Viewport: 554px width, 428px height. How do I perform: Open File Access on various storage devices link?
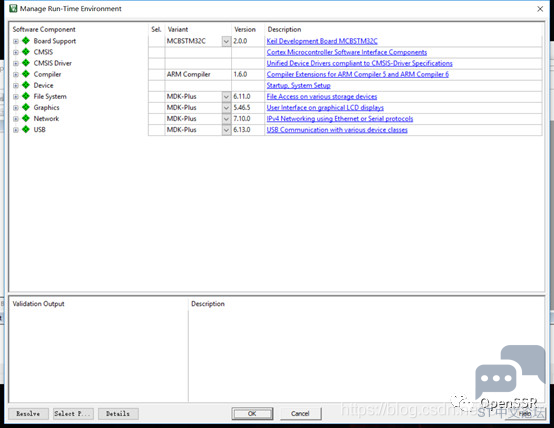[x=322, y=96]
